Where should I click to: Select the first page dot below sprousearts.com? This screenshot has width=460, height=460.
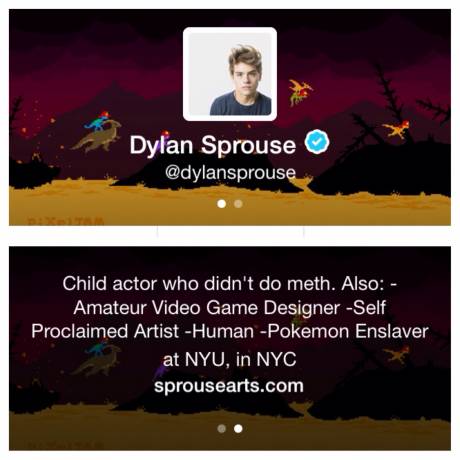pyautogui.click(x=221, y=428)
